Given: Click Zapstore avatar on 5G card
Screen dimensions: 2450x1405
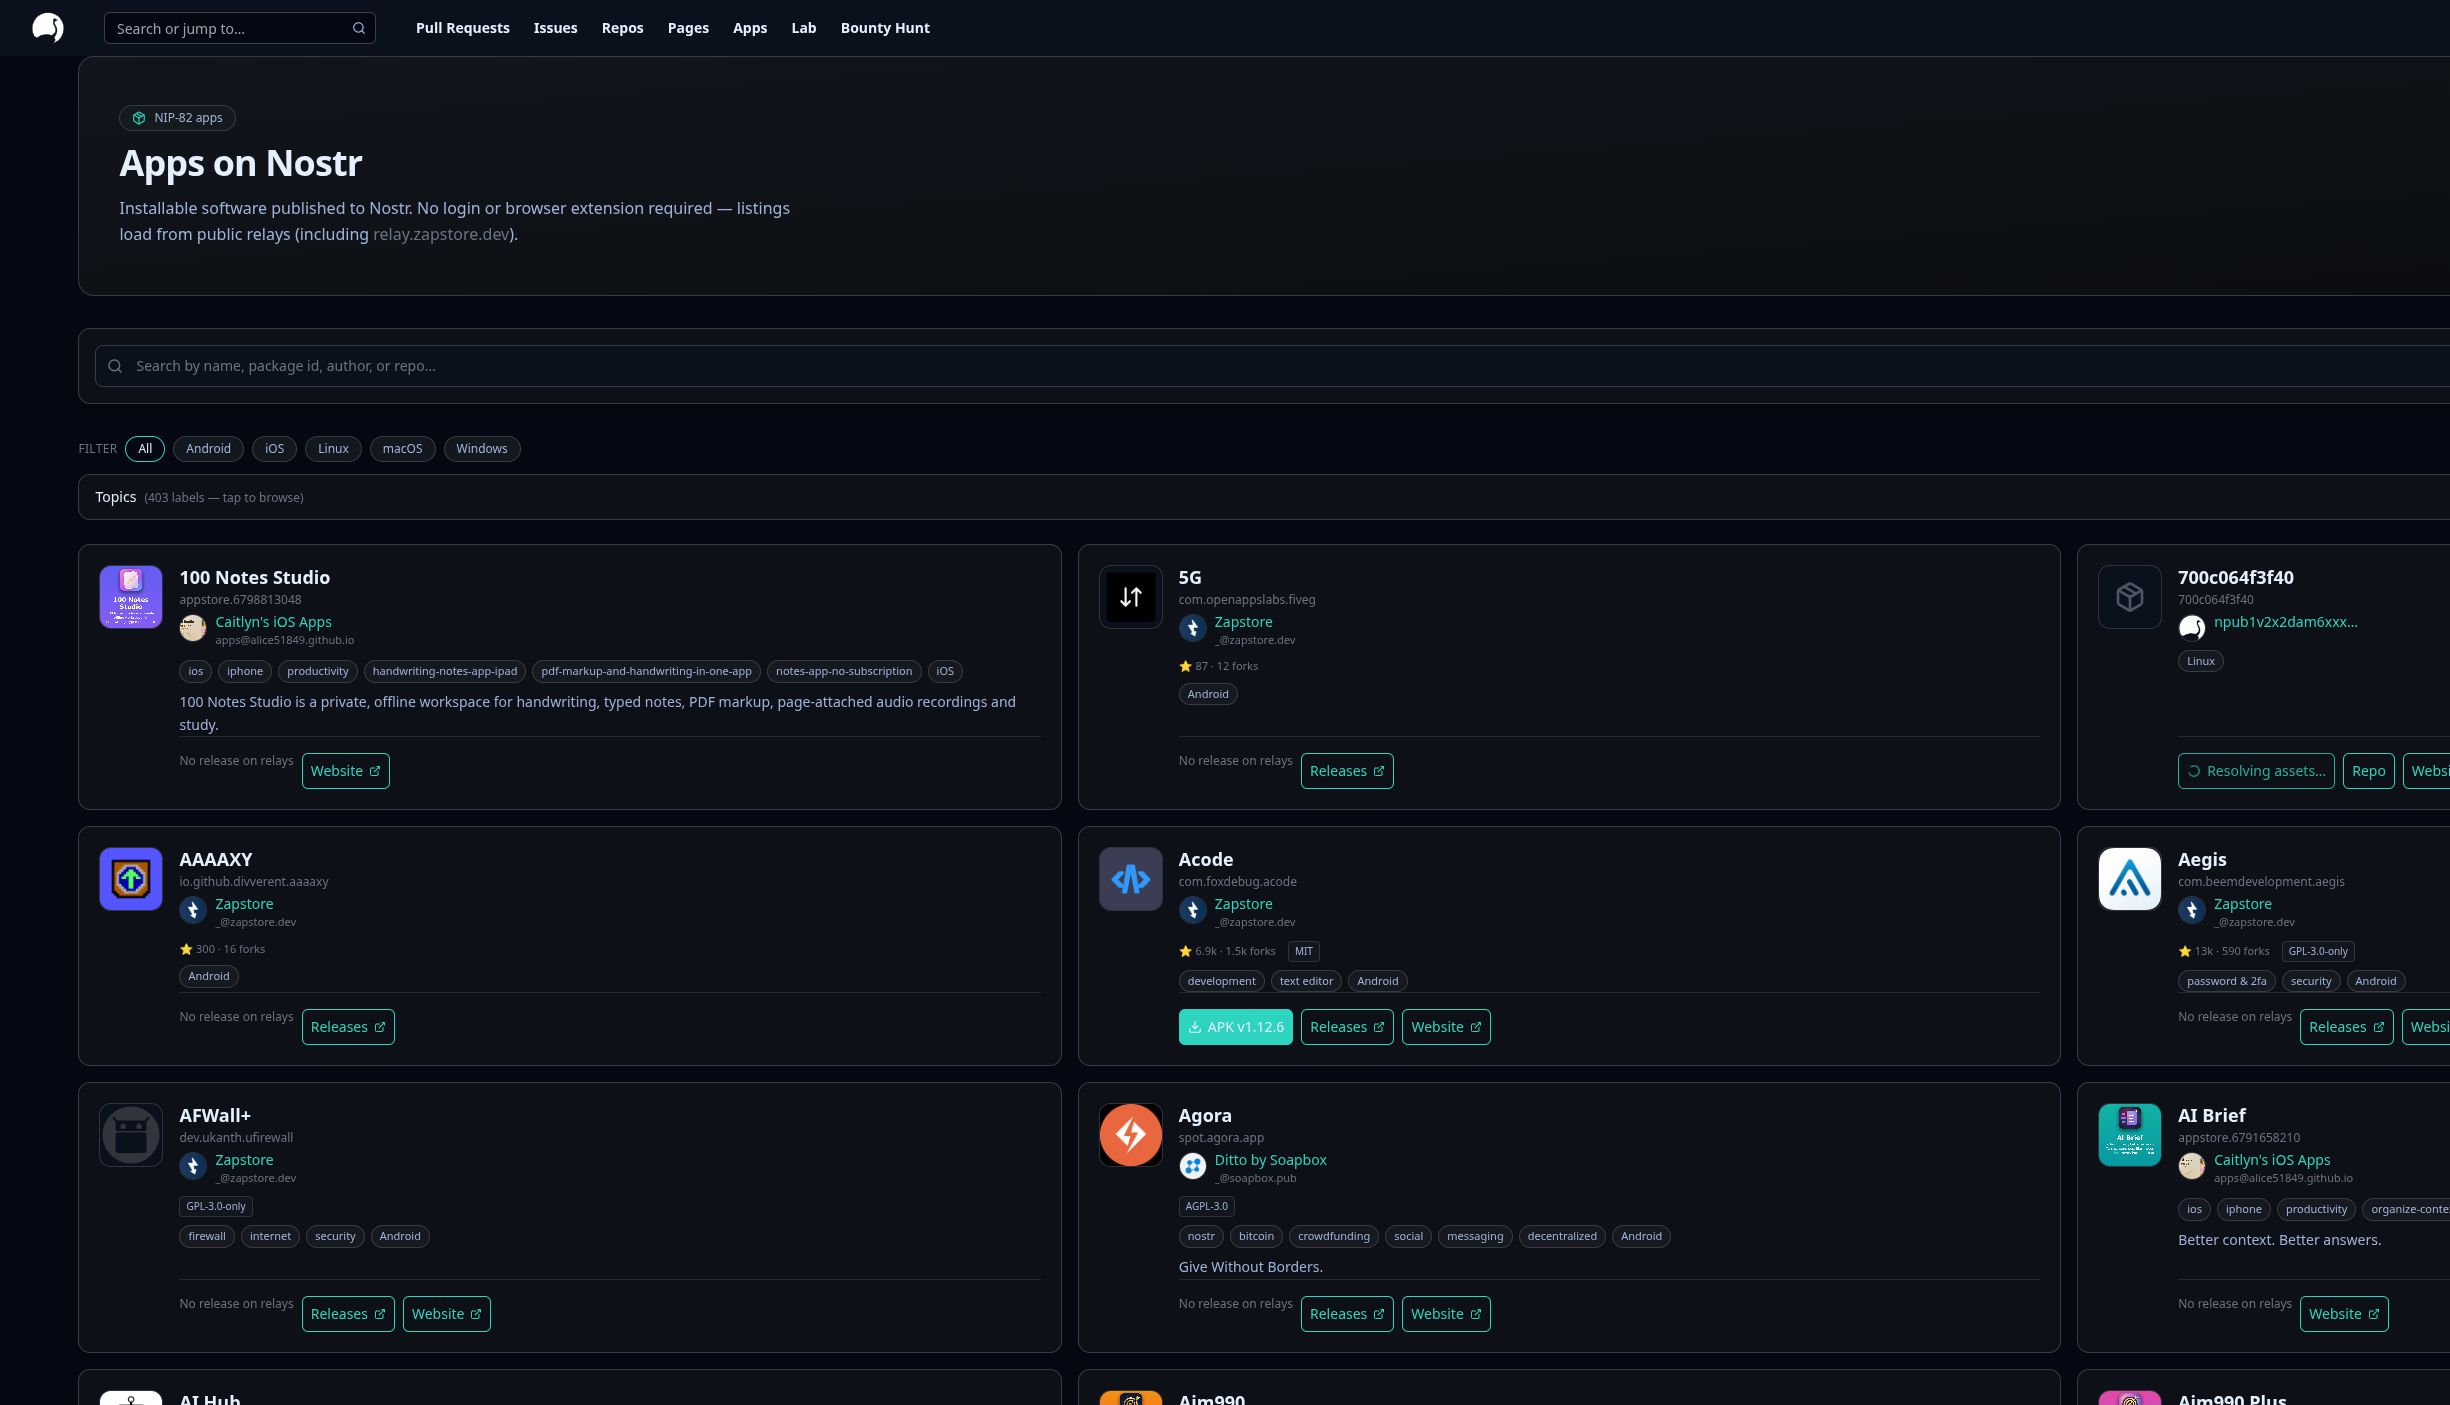Looking at the screenshot, I should 1192,628.
